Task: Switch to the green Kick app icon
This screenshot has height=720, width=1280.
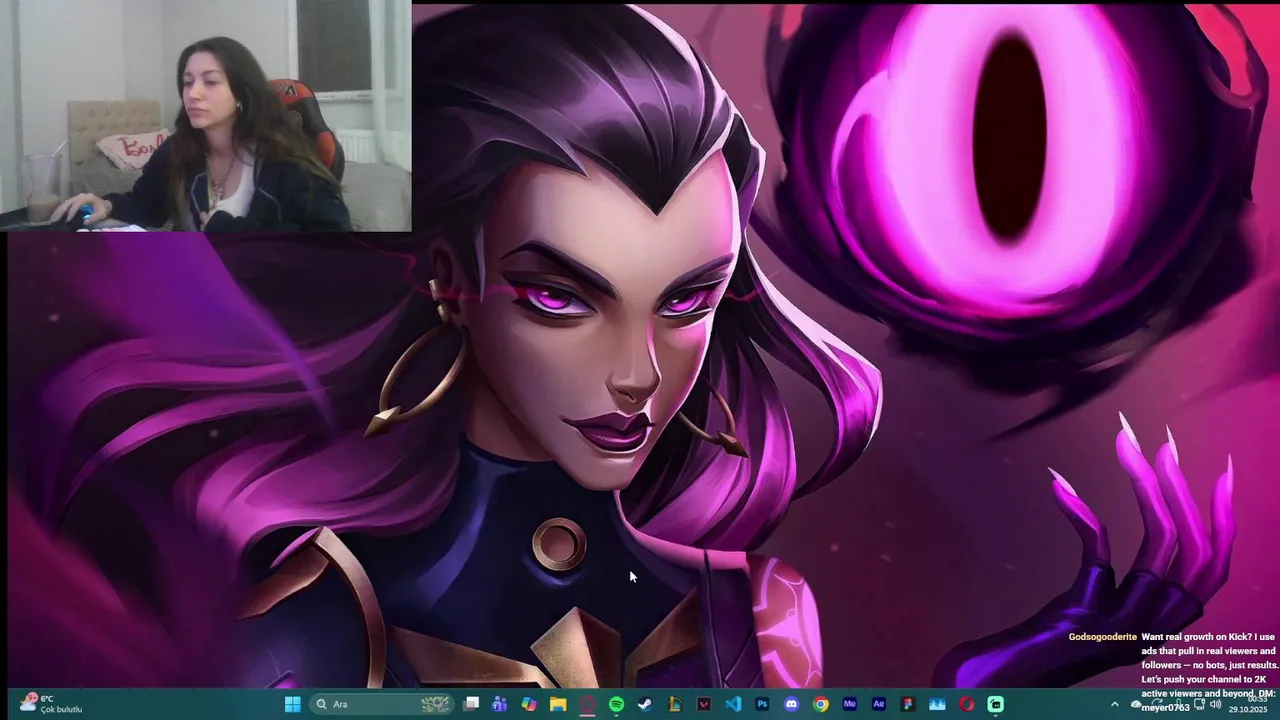Action: pos(996,704)
